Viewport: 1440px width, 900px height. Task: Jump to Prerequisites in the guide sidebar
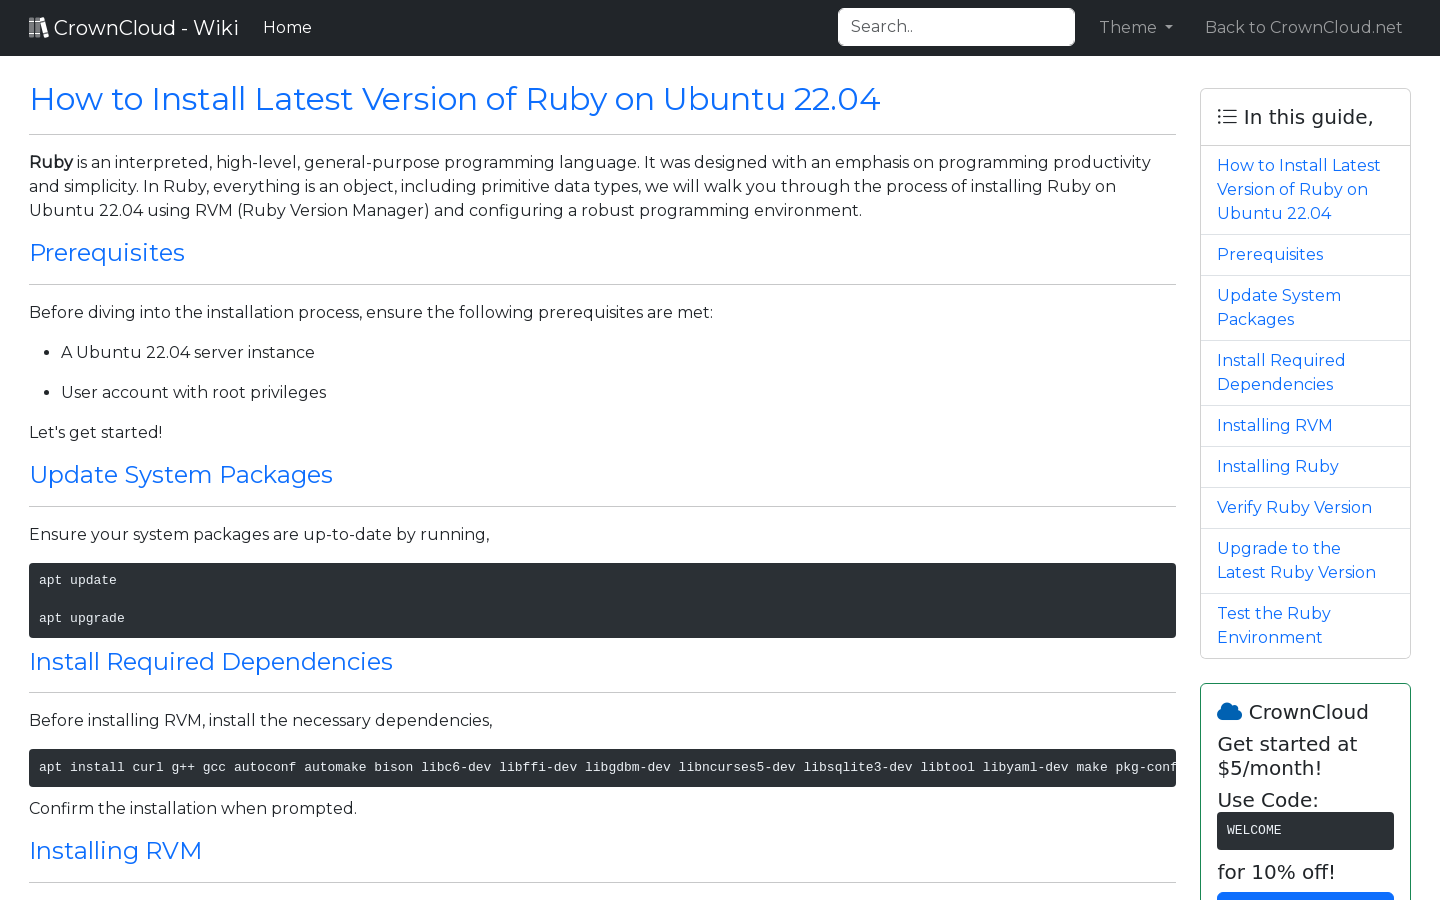point(1269,255)
